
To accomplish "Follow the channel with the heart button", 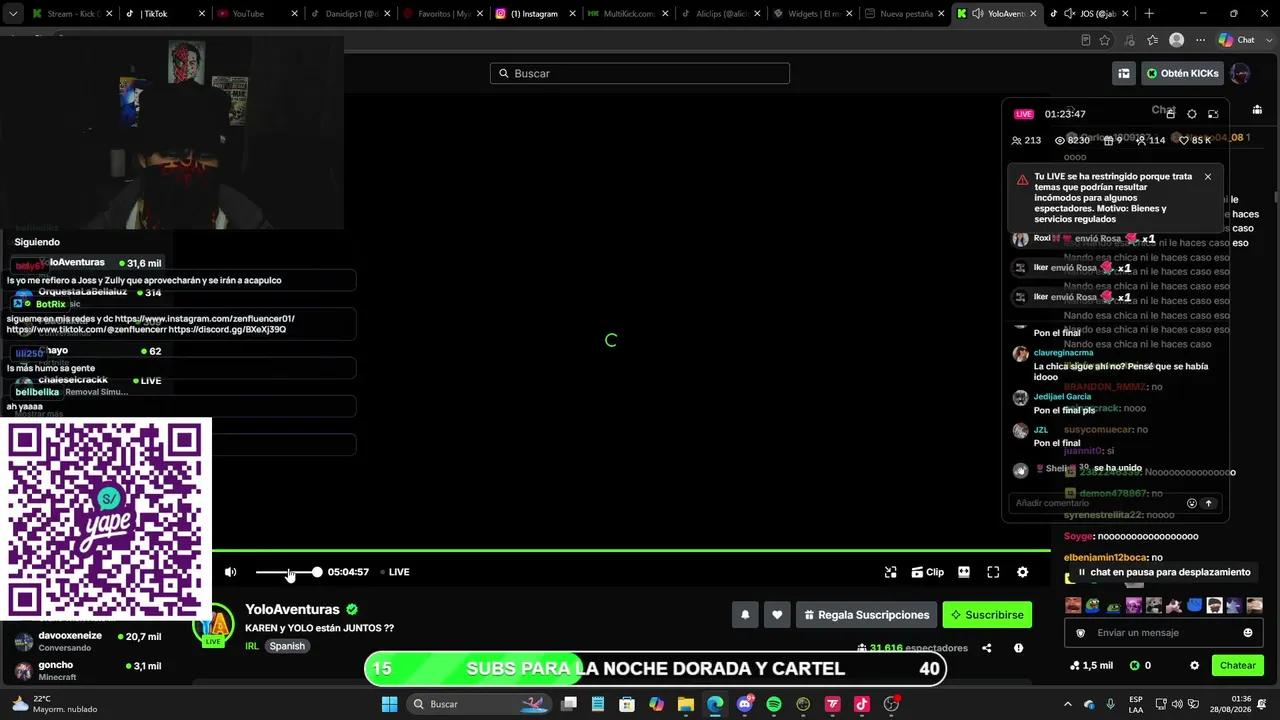I will (x=777, y=615).
